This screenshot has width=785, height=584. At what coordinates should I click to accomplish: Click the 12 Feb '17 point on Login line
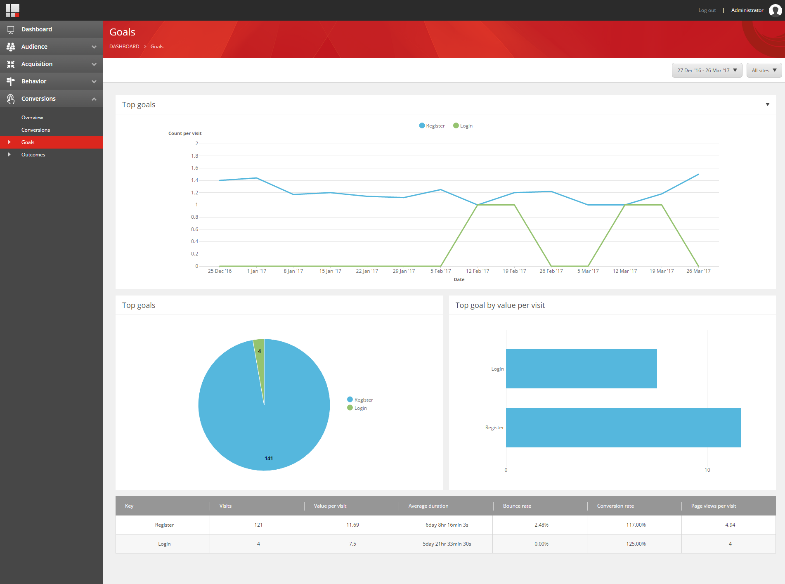coord(478,205)
